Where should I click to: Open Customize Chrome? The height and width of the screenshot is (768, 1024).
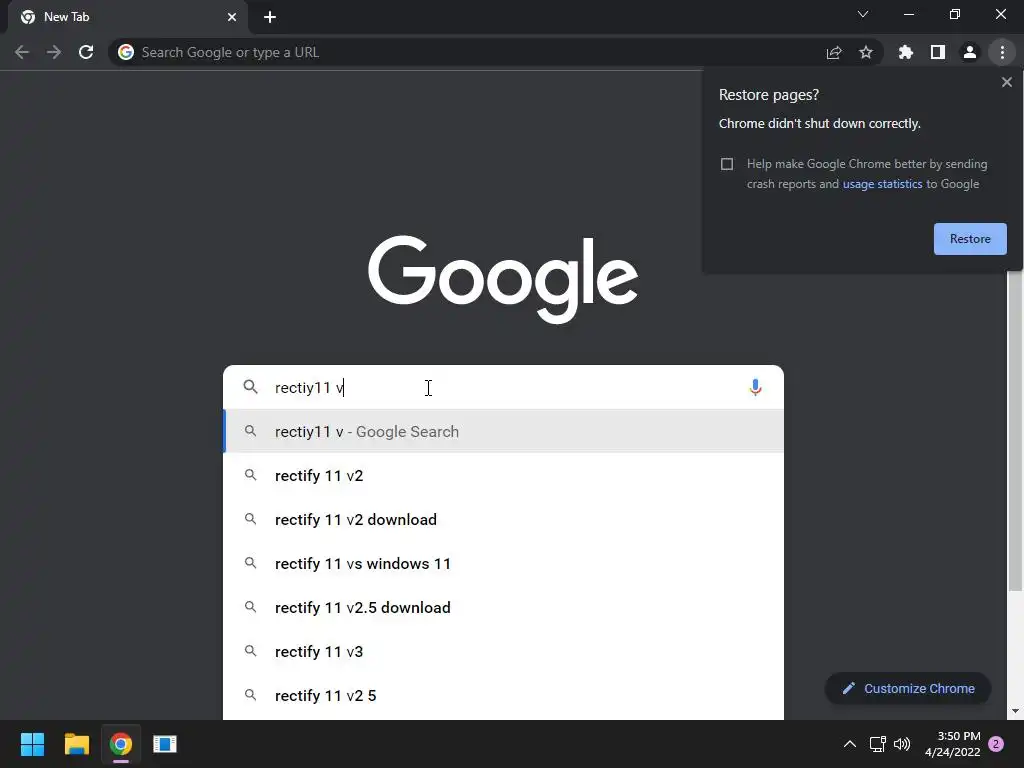pyautogui.click(x=908, y=688)
